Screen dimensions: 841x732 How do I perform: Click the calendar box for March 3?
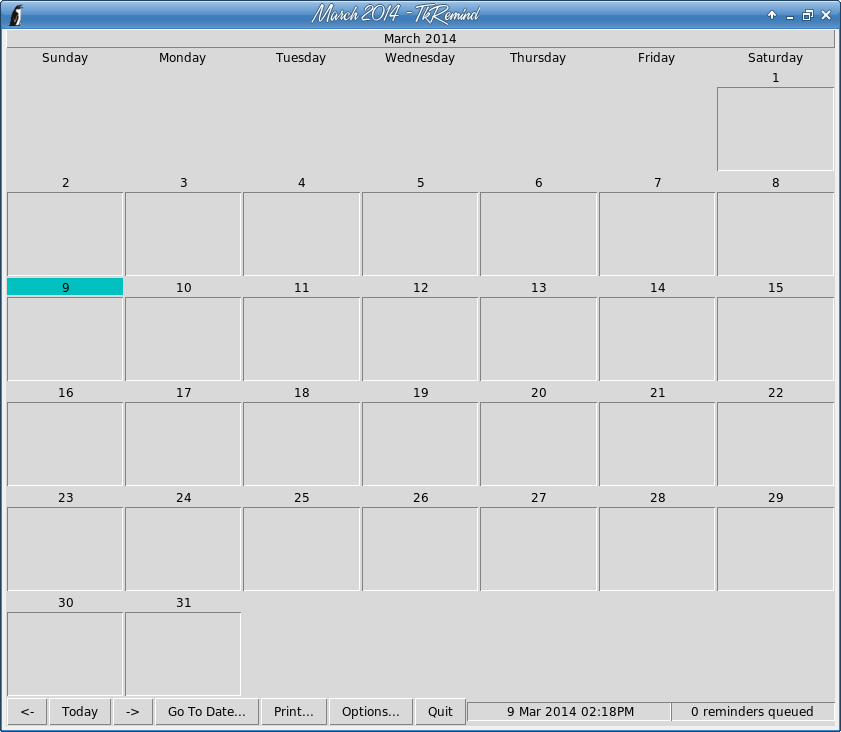[183, 234]
